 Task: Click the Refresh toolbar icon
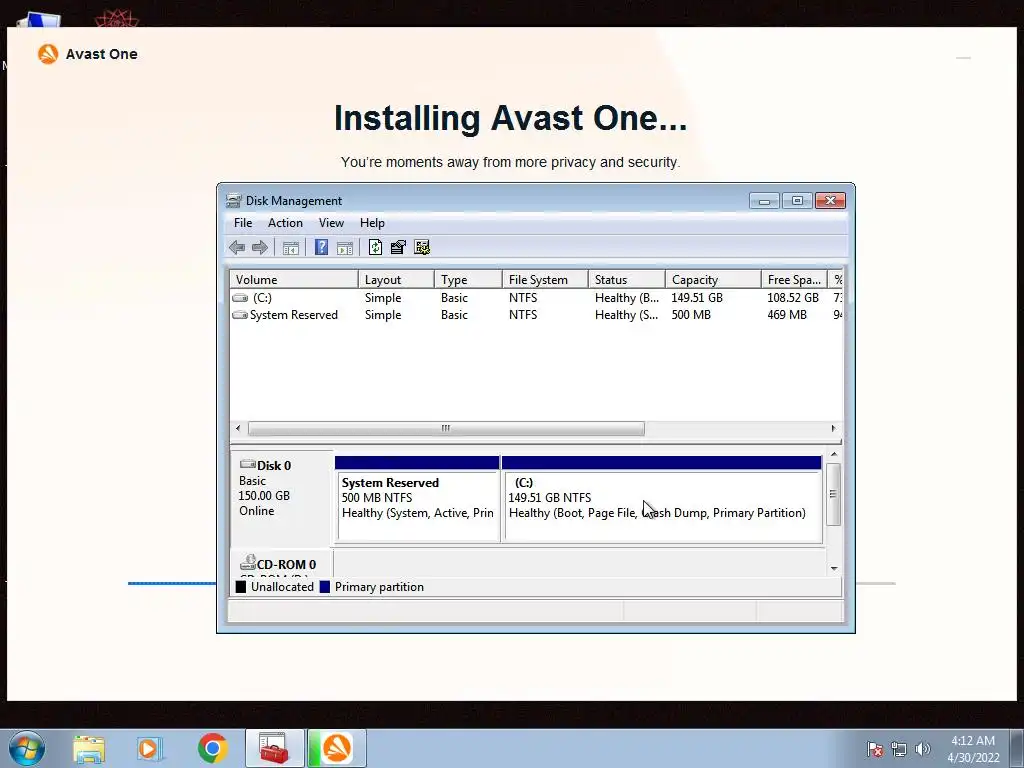tap(376, 247)
